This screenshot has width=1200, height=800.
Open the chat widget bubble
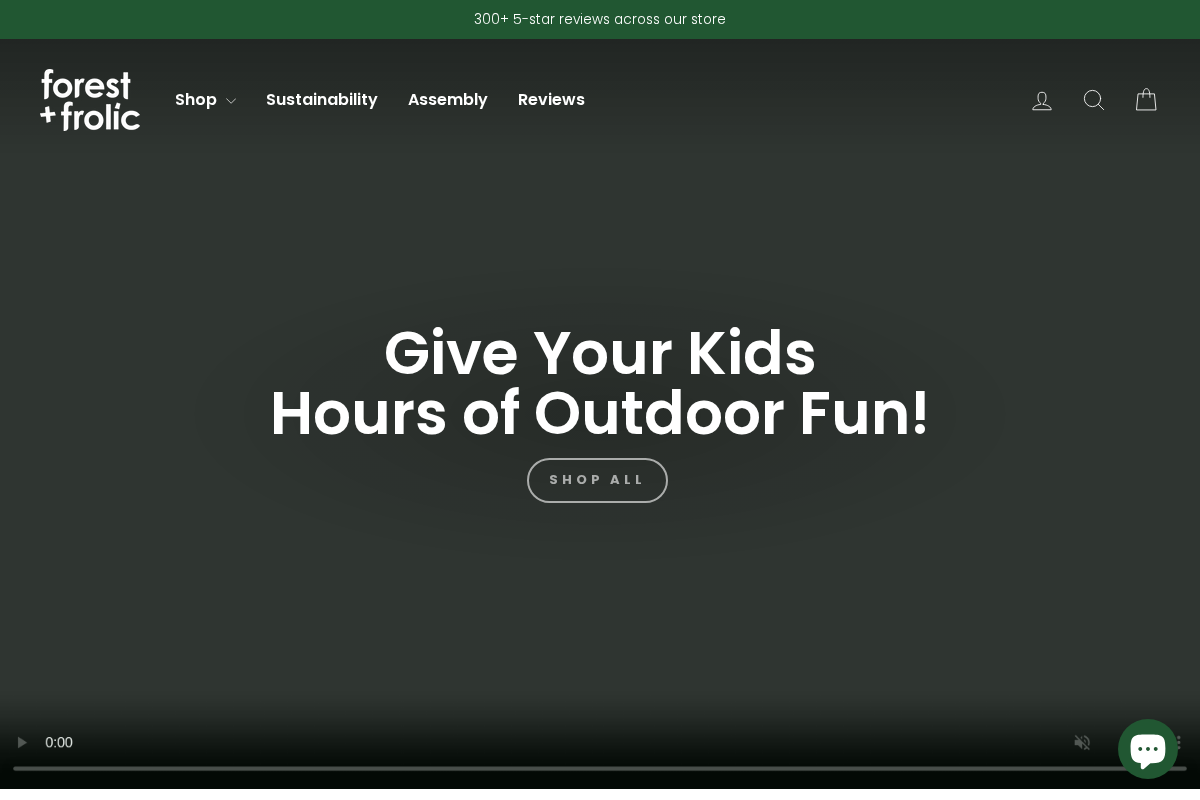click(x=1148, y=748)
